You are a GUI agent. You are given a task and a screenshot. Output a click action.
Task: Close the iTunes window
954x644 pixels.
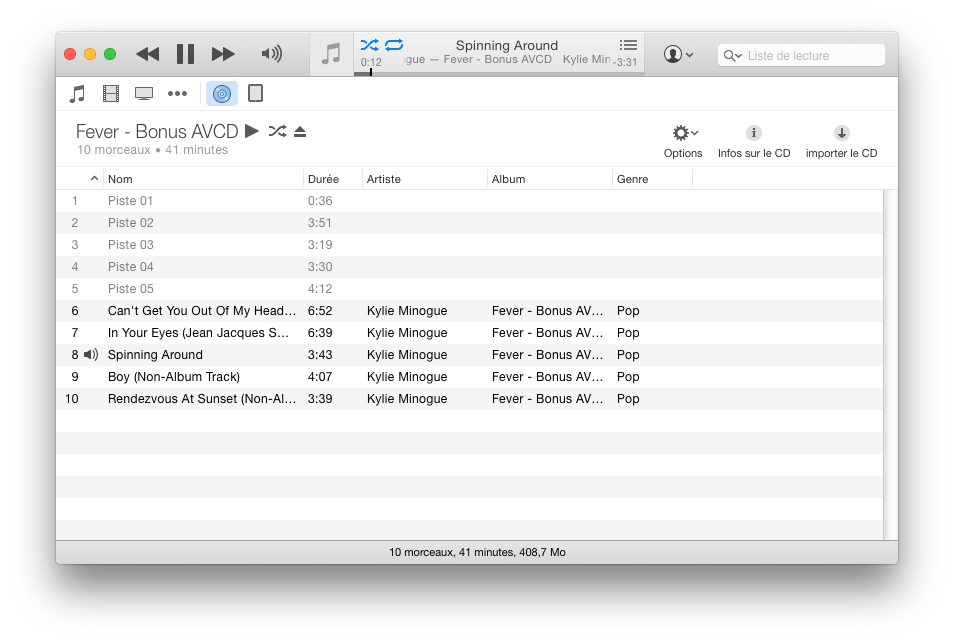click(70, 54)
